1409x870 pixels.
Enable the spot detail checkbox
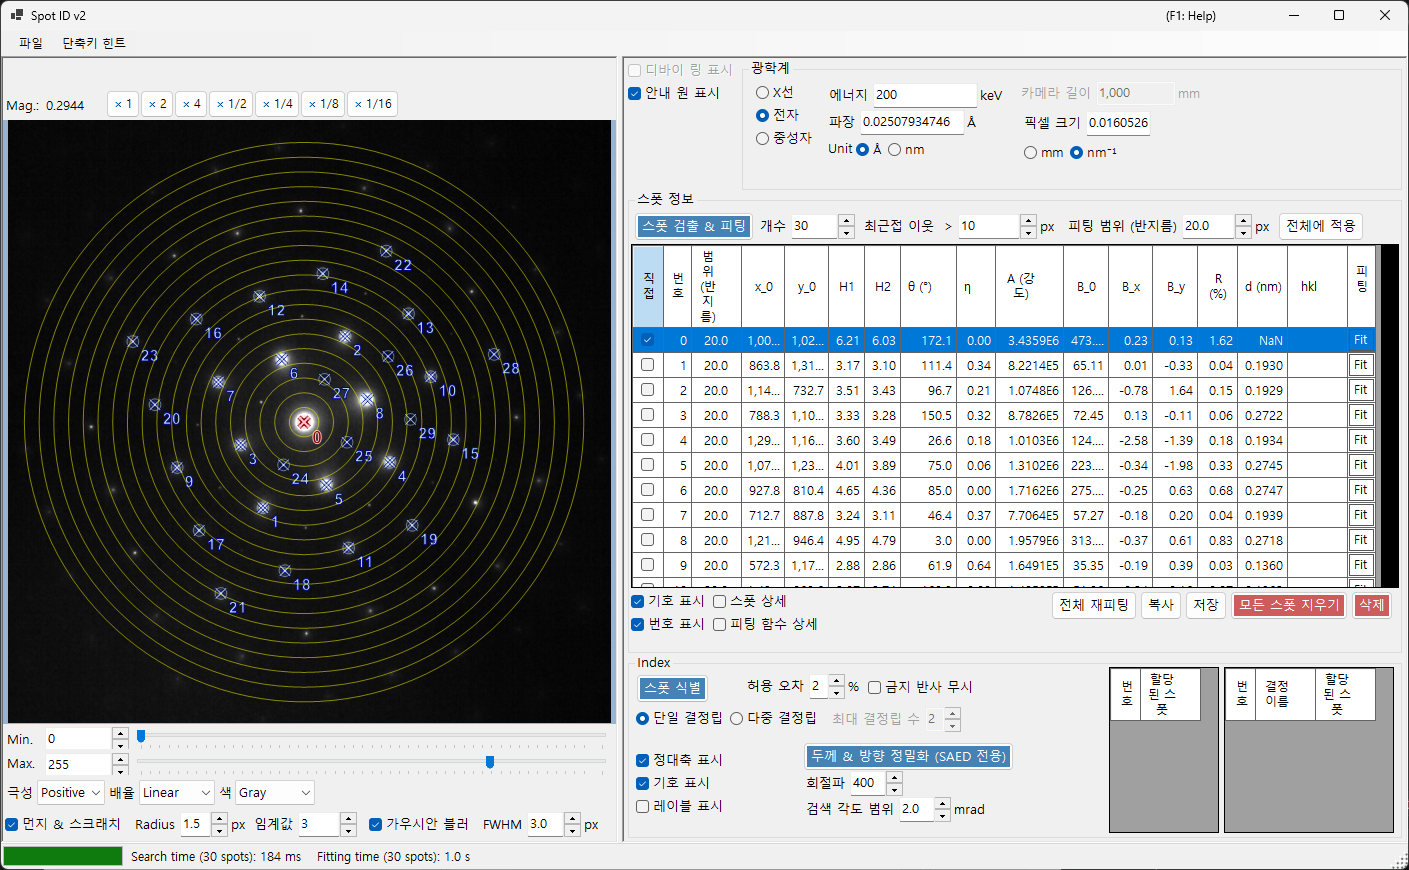[x=719, y=601]
